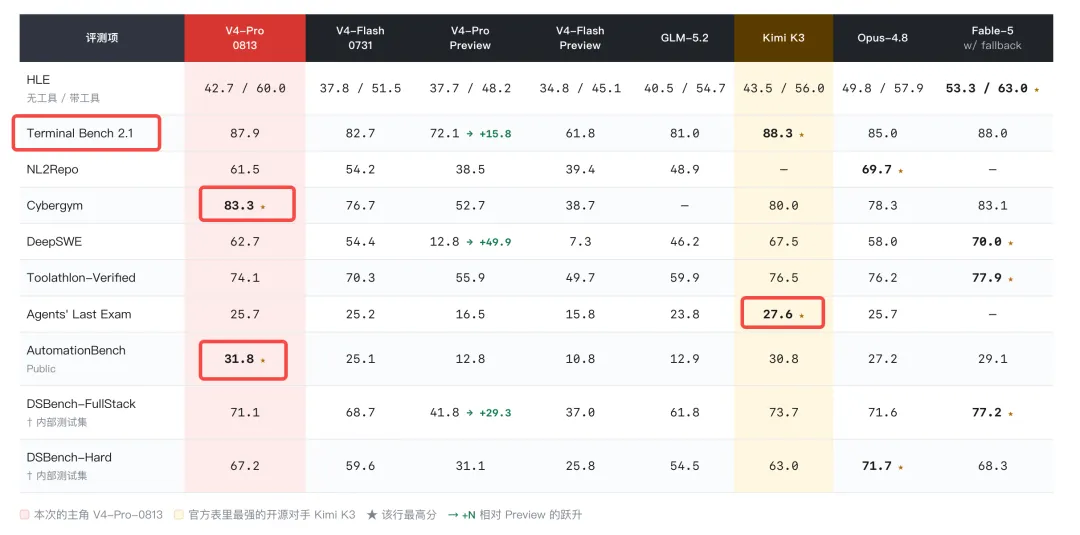Select the Fable-5 w/ fallback column header

pos(992,38)
